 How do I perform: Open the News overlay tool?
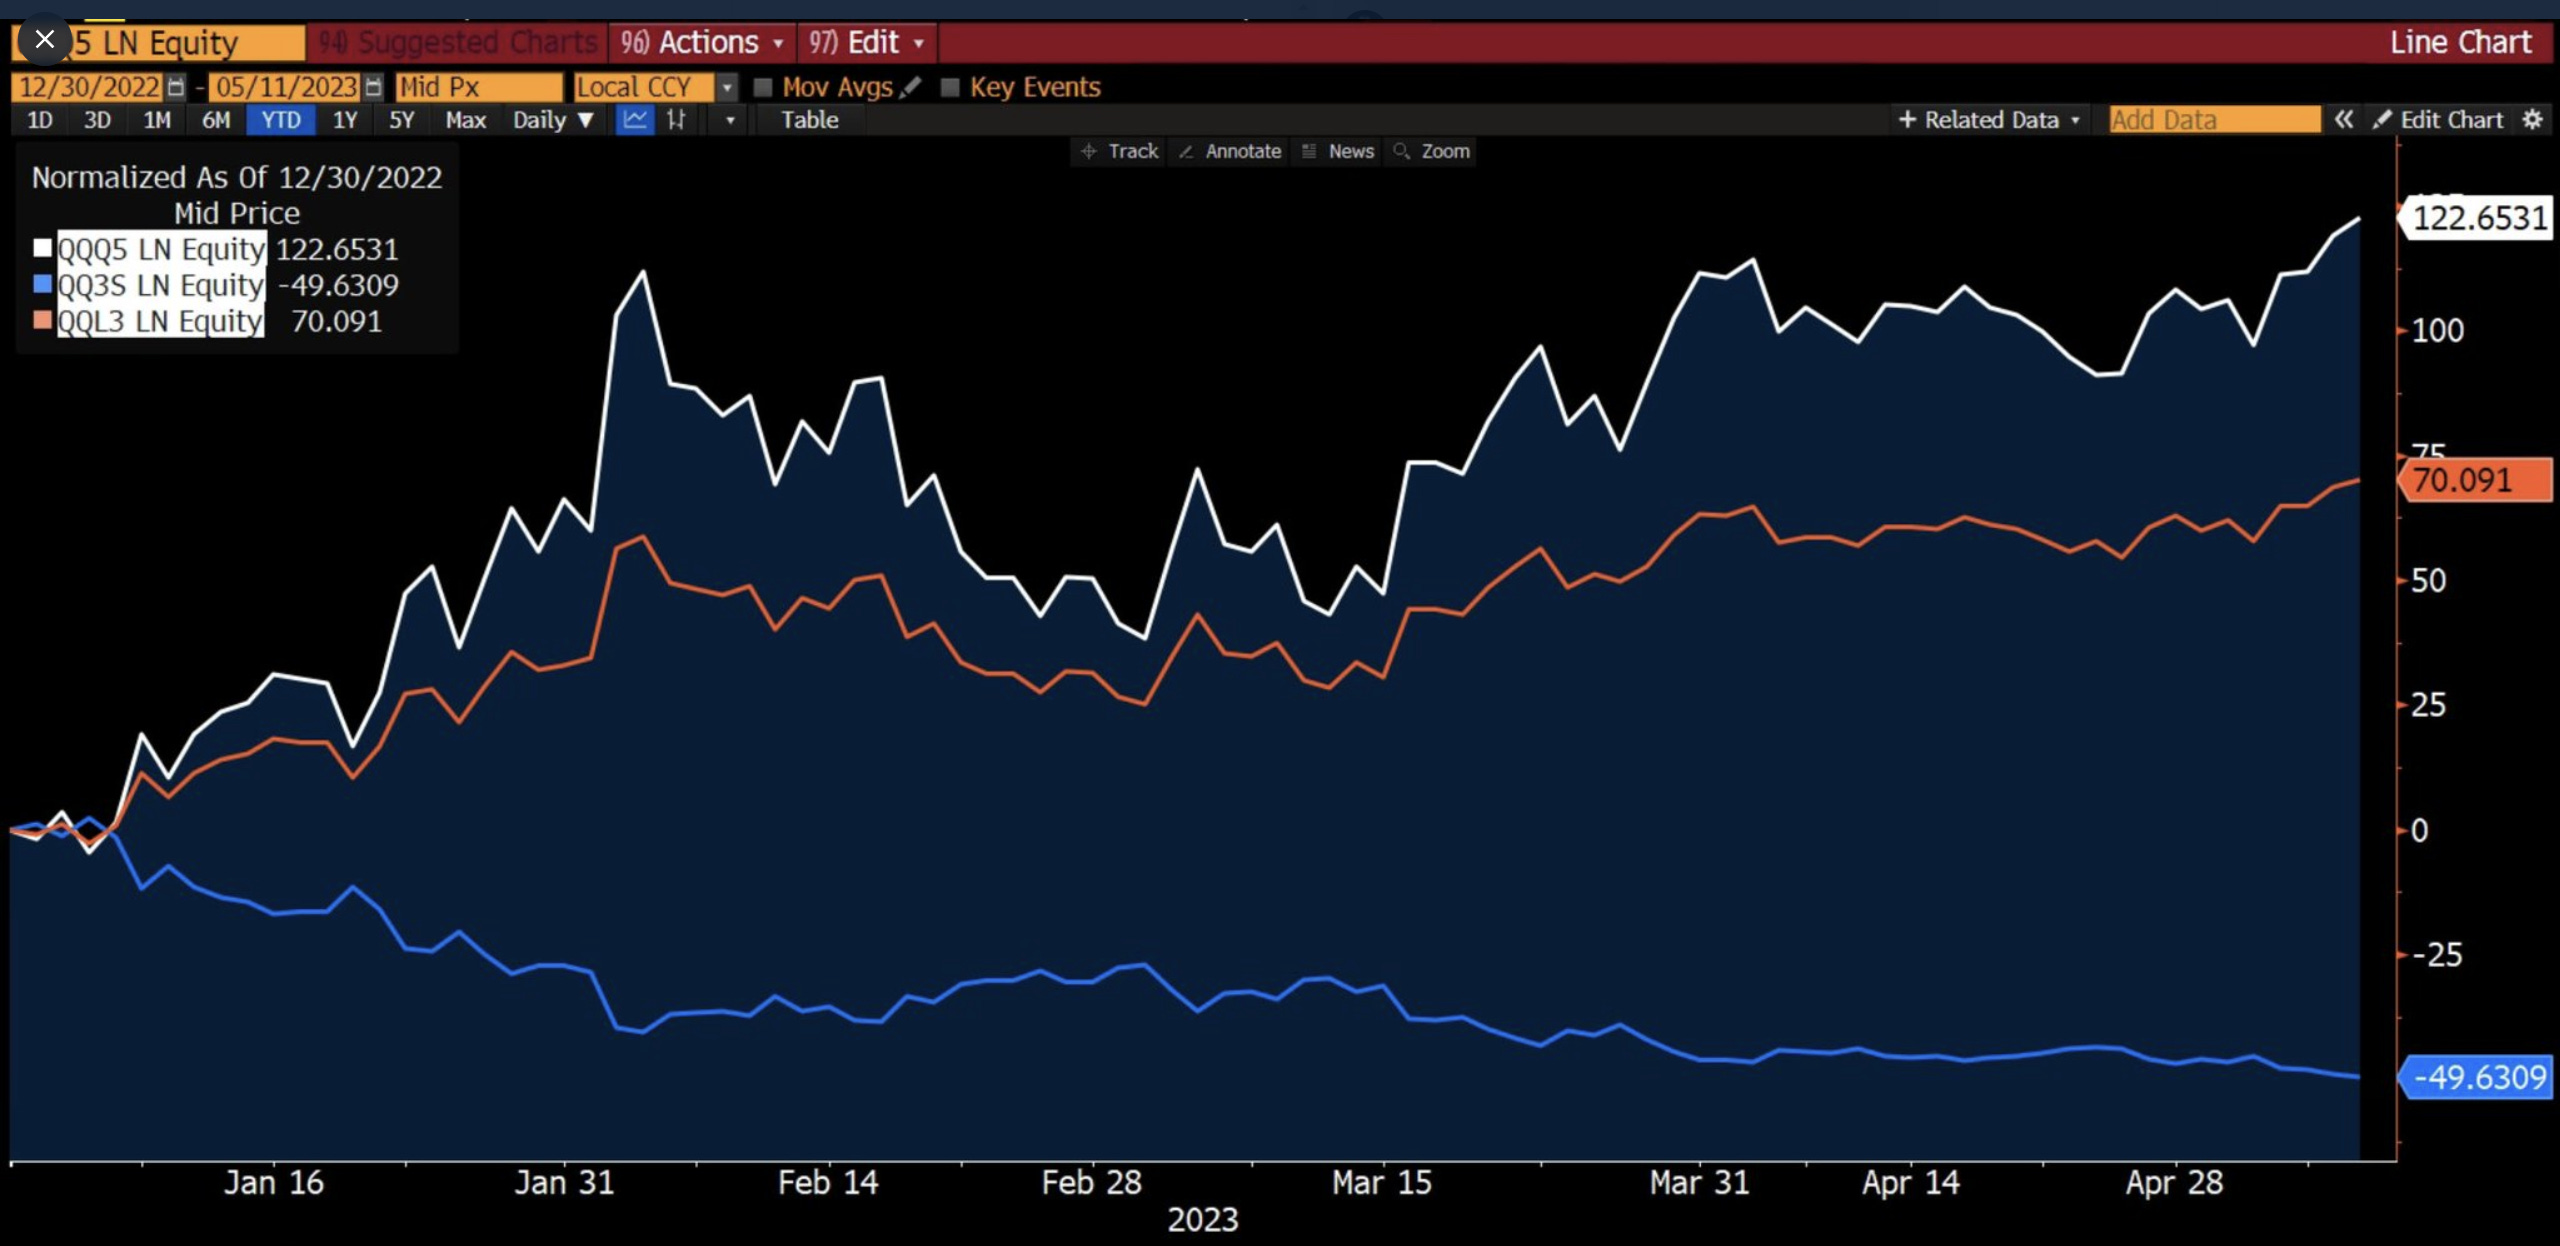pyautogui.click(x=1338, y=151)
